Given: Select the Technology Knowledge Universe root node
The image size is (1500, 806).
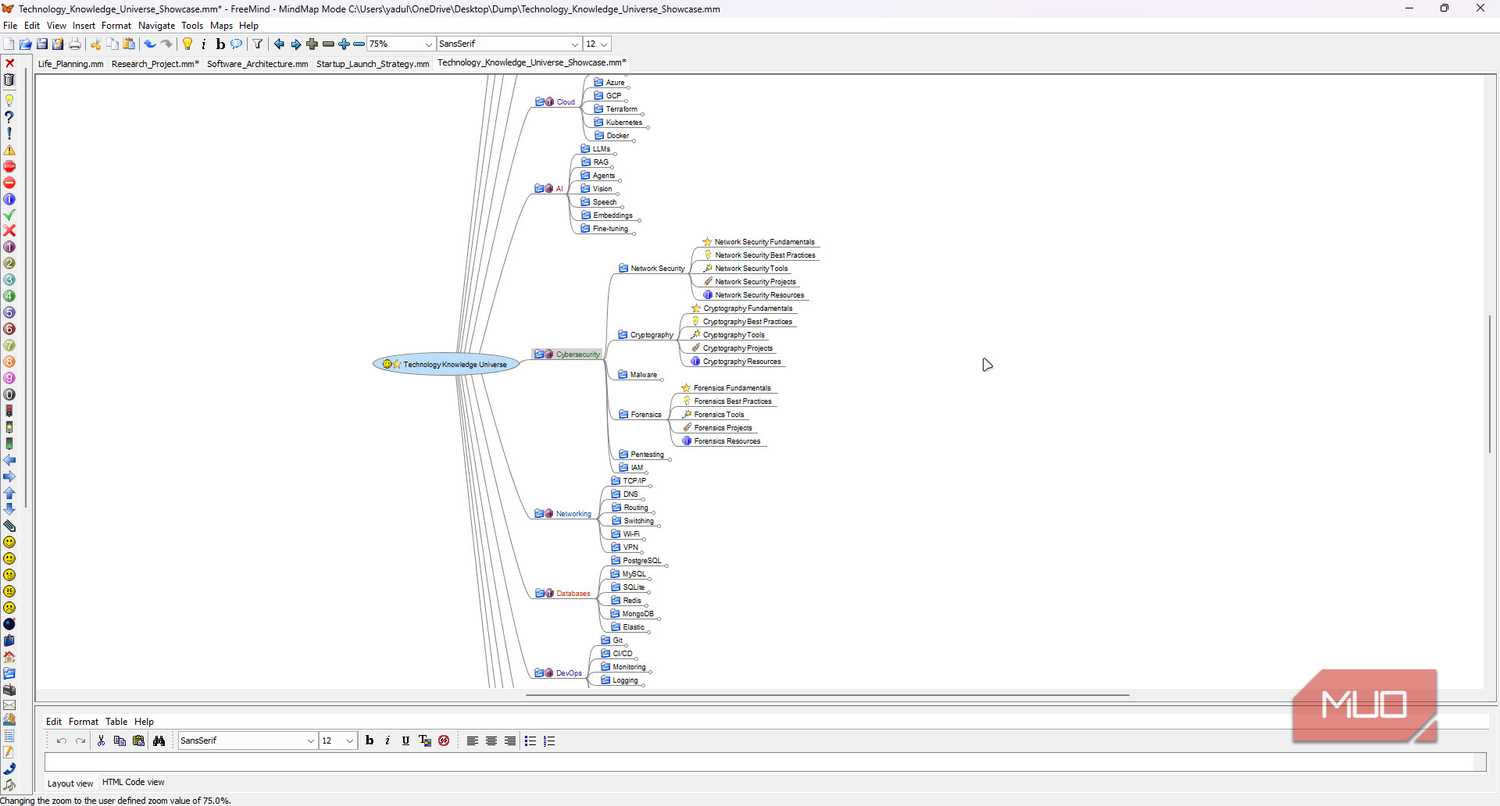Looking at the screenshot, I should click(446, 364).
